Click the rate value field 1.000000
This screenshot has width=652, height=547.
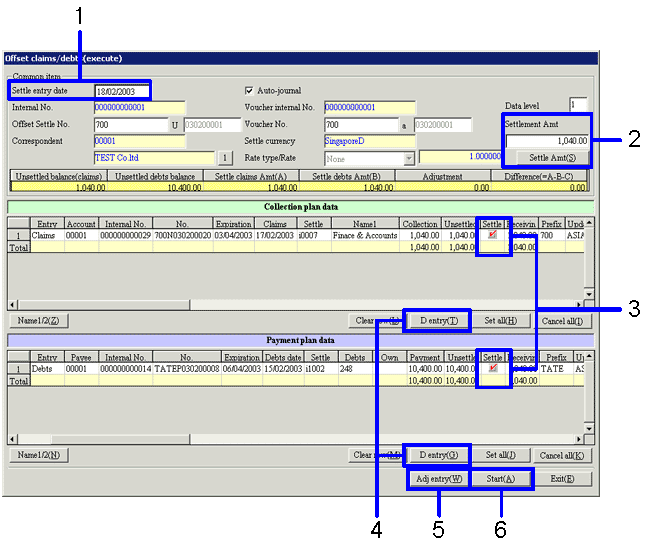click(460, 156)
